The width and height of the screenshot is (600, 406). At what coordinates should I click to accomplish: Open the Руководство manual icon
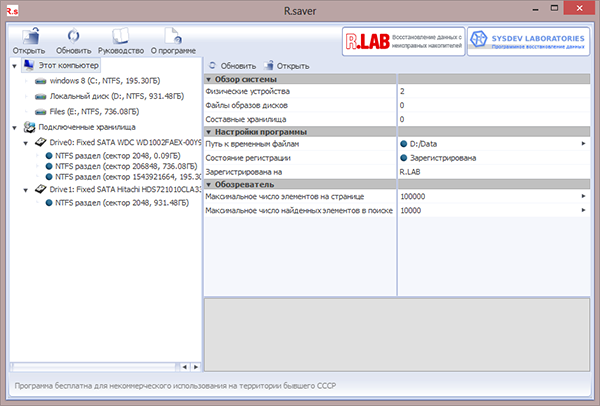(x=121, y=36)
